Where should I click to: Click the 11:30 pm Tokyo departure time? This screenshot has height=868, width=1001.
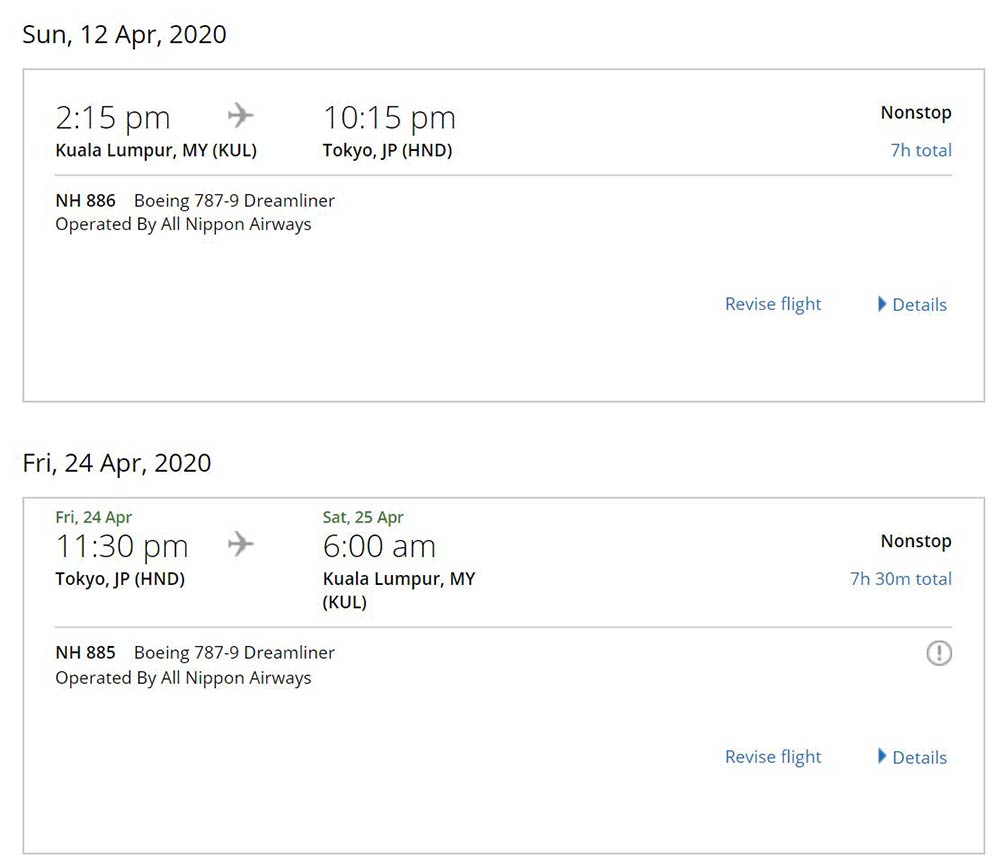pos(122,546)
